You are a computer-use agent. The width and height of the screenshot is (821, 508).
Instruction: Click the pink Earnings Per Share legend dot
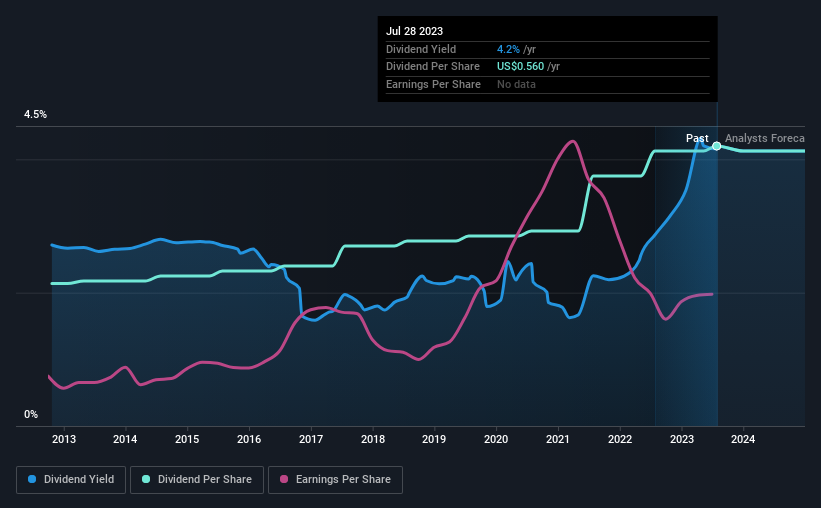(x=284, y=479)
